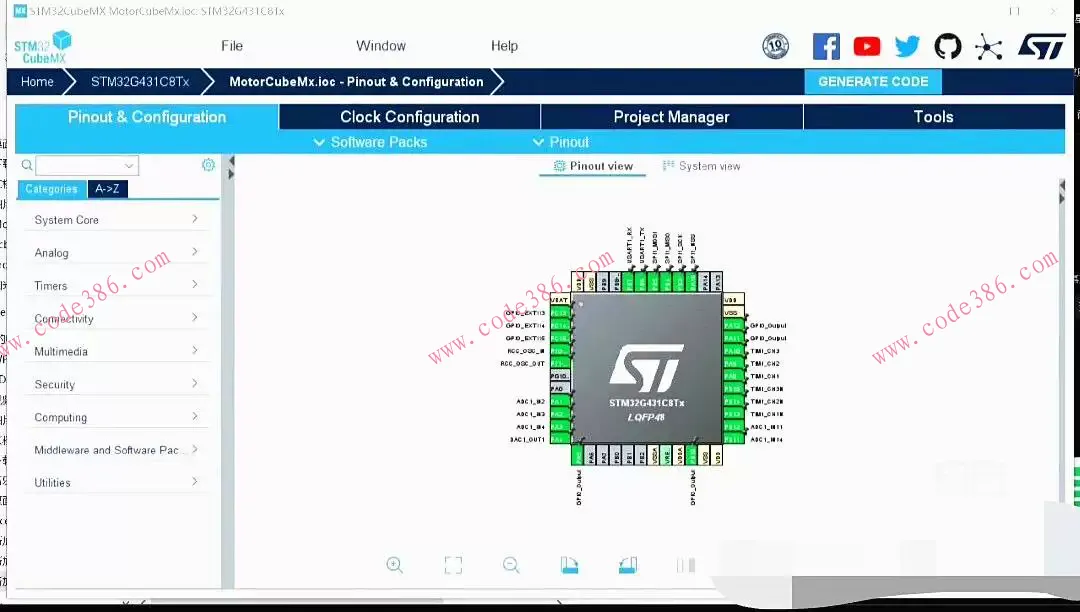
Task: Select the pin assigned to ADC1_IN14
Action: click(734, 439)
